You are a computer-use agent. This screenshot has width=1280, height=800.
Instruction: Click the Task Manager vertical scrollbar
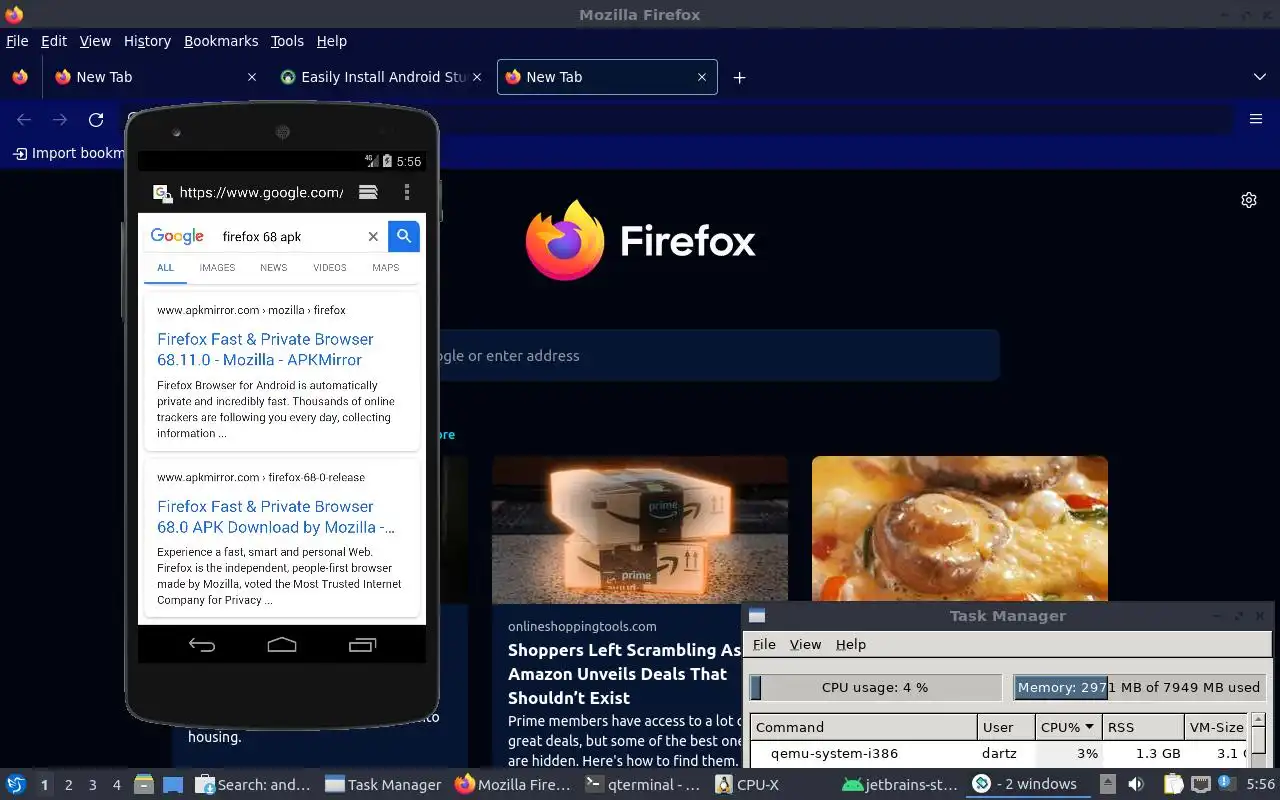1259,742
